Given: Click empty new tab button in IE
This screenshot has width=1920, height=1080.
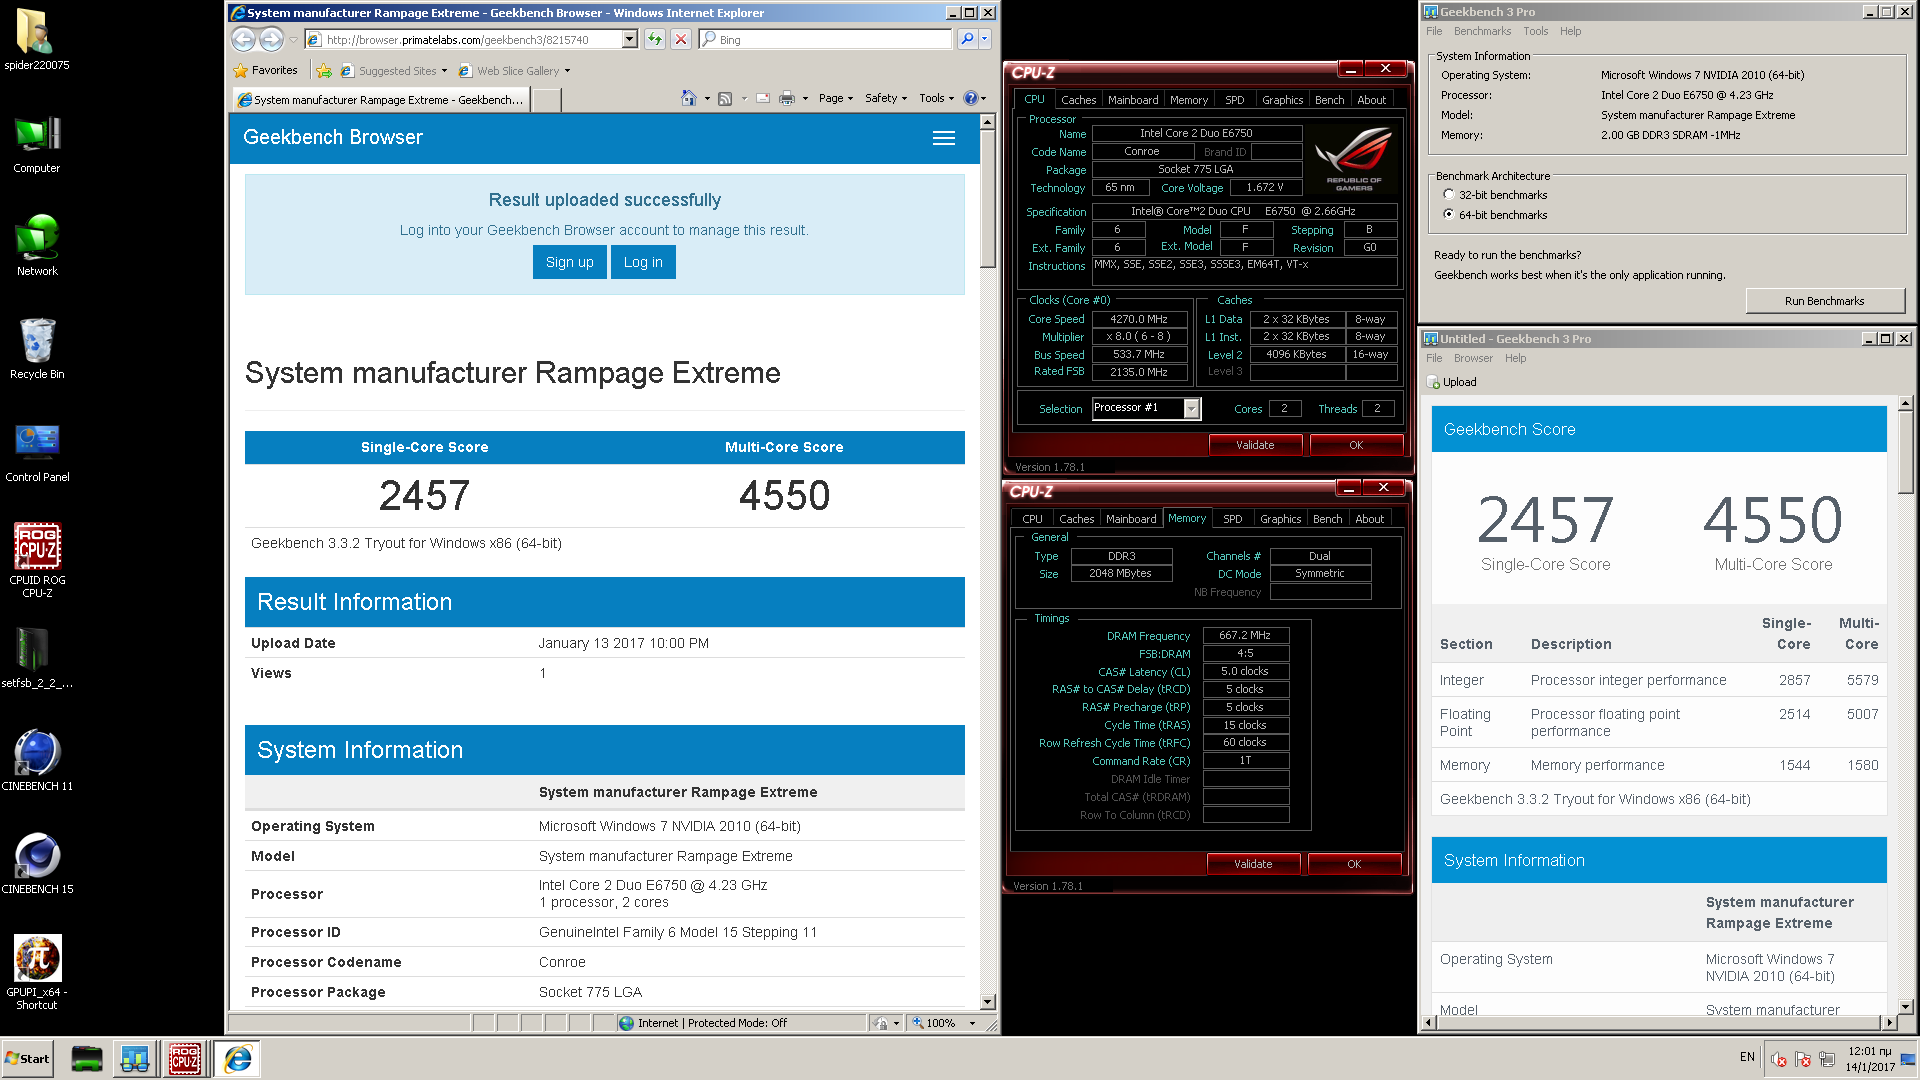Looking at the screenshot, I should pos(546,99).
